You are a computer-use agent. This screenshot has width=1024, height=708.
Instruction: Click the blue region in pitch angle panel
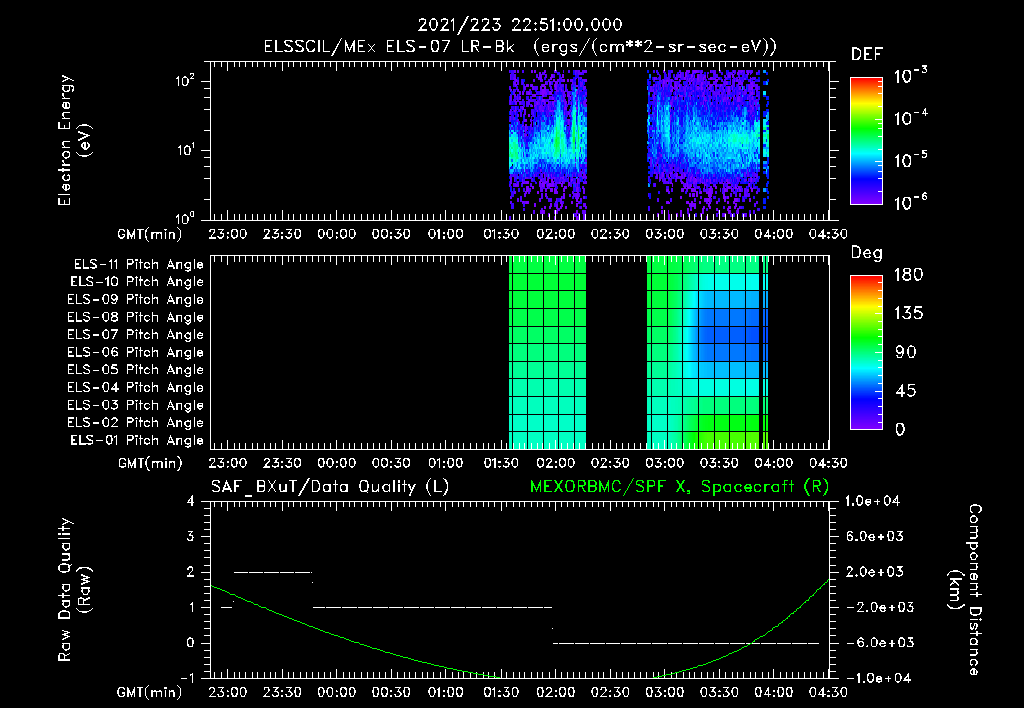pos(728,334)
